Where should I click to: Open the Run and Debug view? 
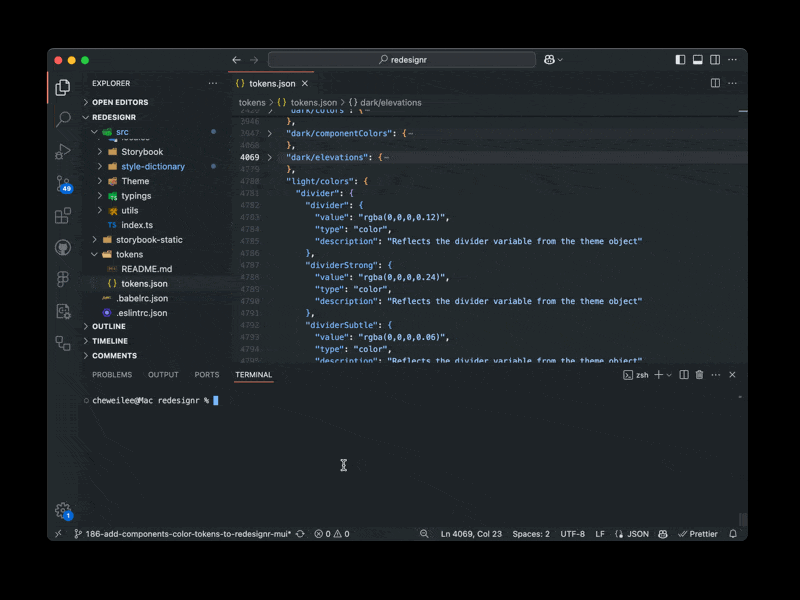[x=63, y=151]
